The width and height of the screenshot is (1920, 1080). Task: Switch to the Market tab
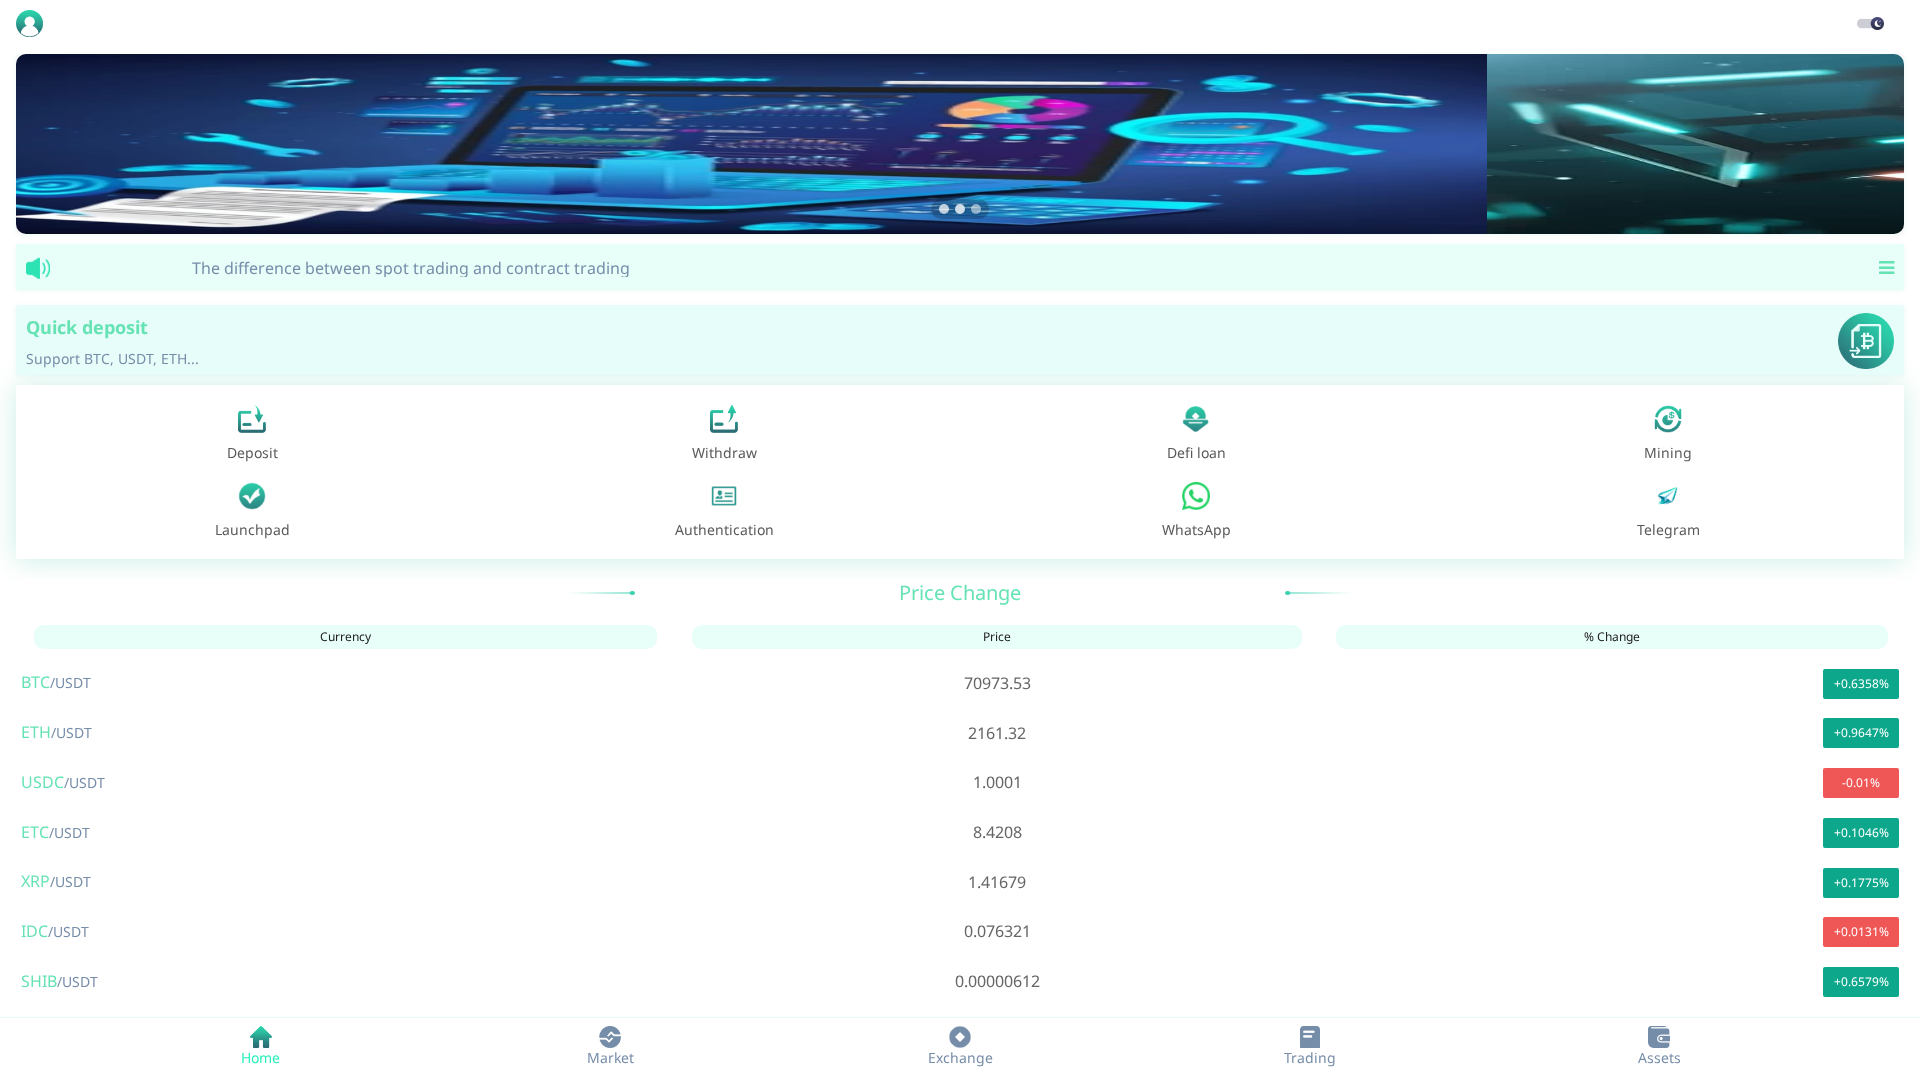pyautogui.click(x=610, y=1044)
